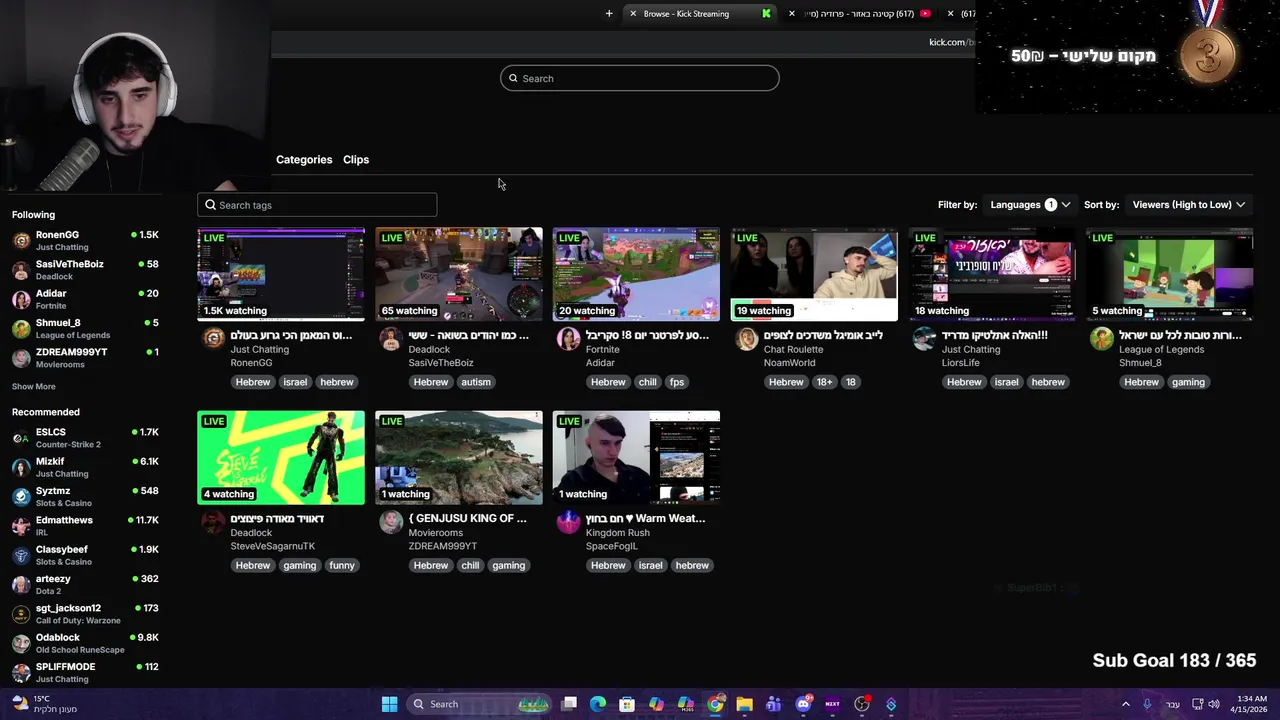Click NoamWorld streamer avatar on stream card
The image size is (1280, 720).
click(x=747, y=339)
